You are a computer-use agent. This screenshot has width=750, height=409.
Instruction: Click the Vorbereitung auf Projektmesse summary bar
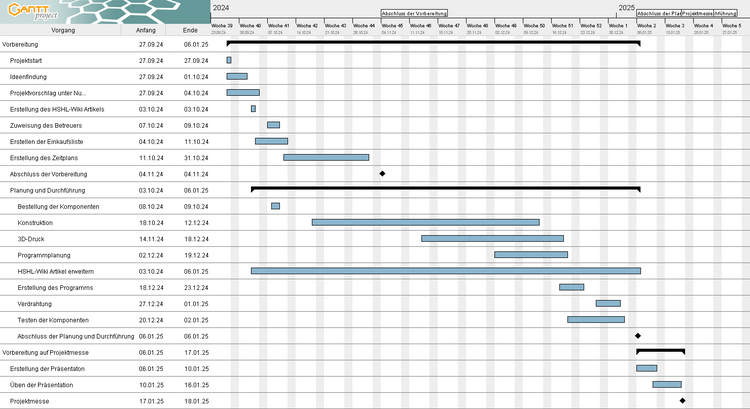pos(660,351)
